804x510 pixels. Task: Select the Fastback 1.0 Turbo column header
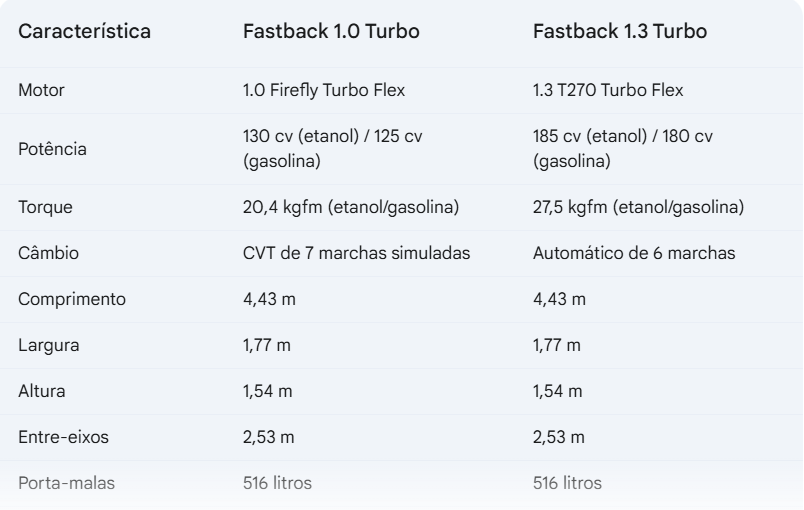331,31
